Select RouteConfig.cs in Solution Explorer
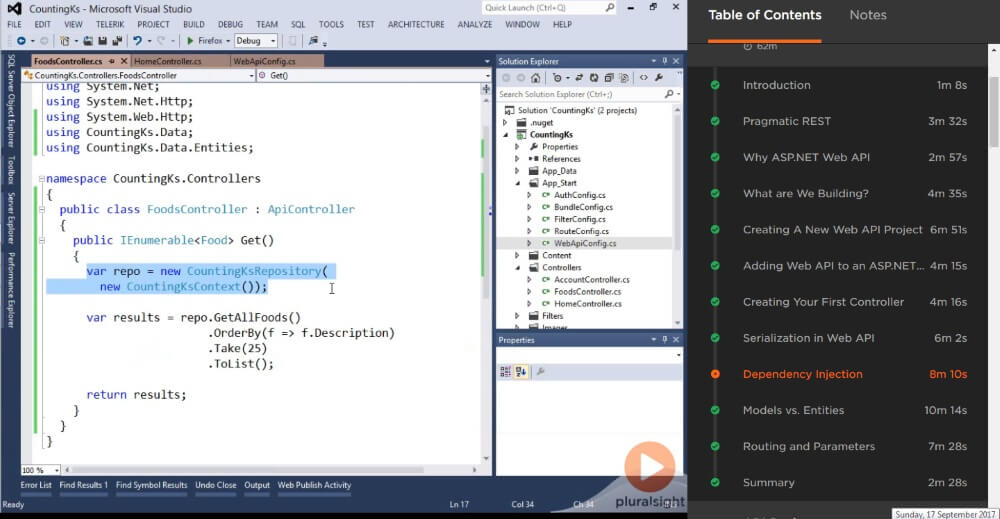The height and width of the screenshot is (519, 1000). (581, 231)
